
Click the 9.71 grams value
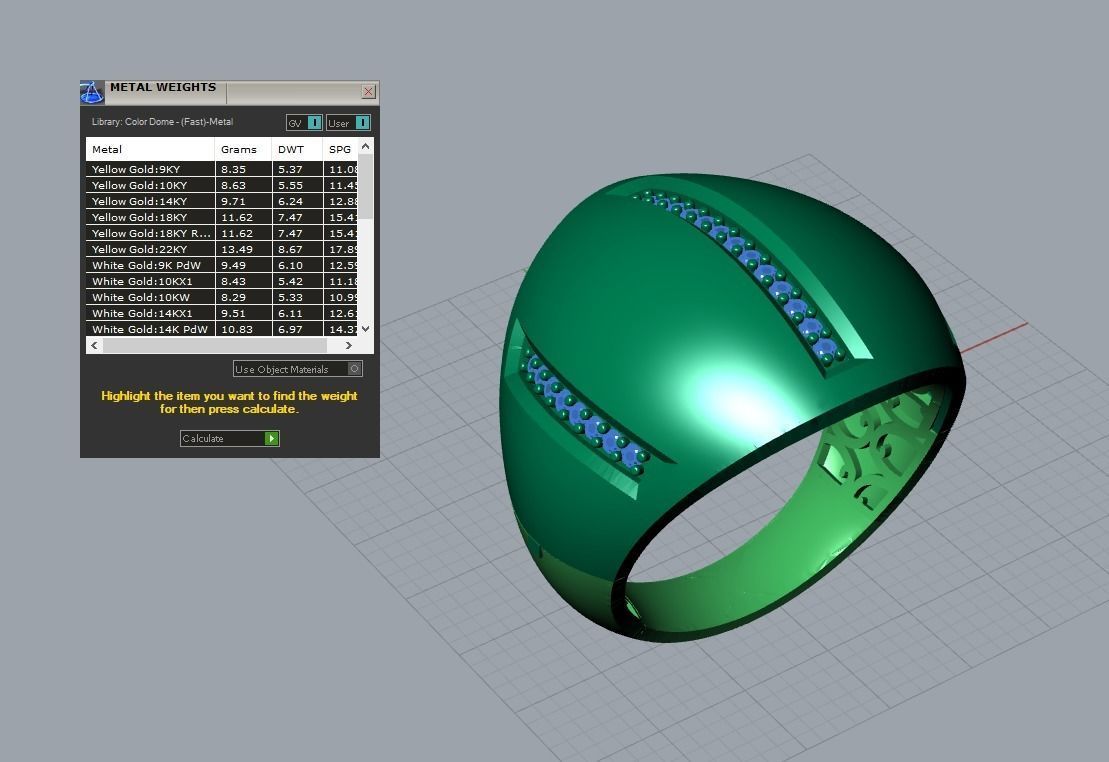click(233, 202)
